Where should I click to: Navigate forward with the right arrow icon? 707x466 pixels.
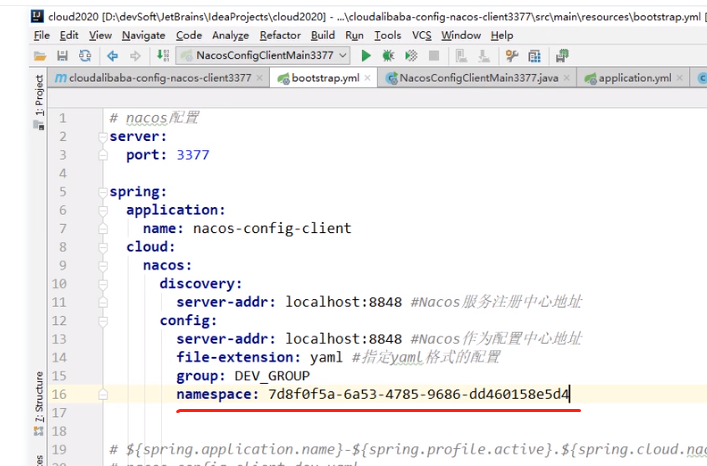(x=135, y=56)
